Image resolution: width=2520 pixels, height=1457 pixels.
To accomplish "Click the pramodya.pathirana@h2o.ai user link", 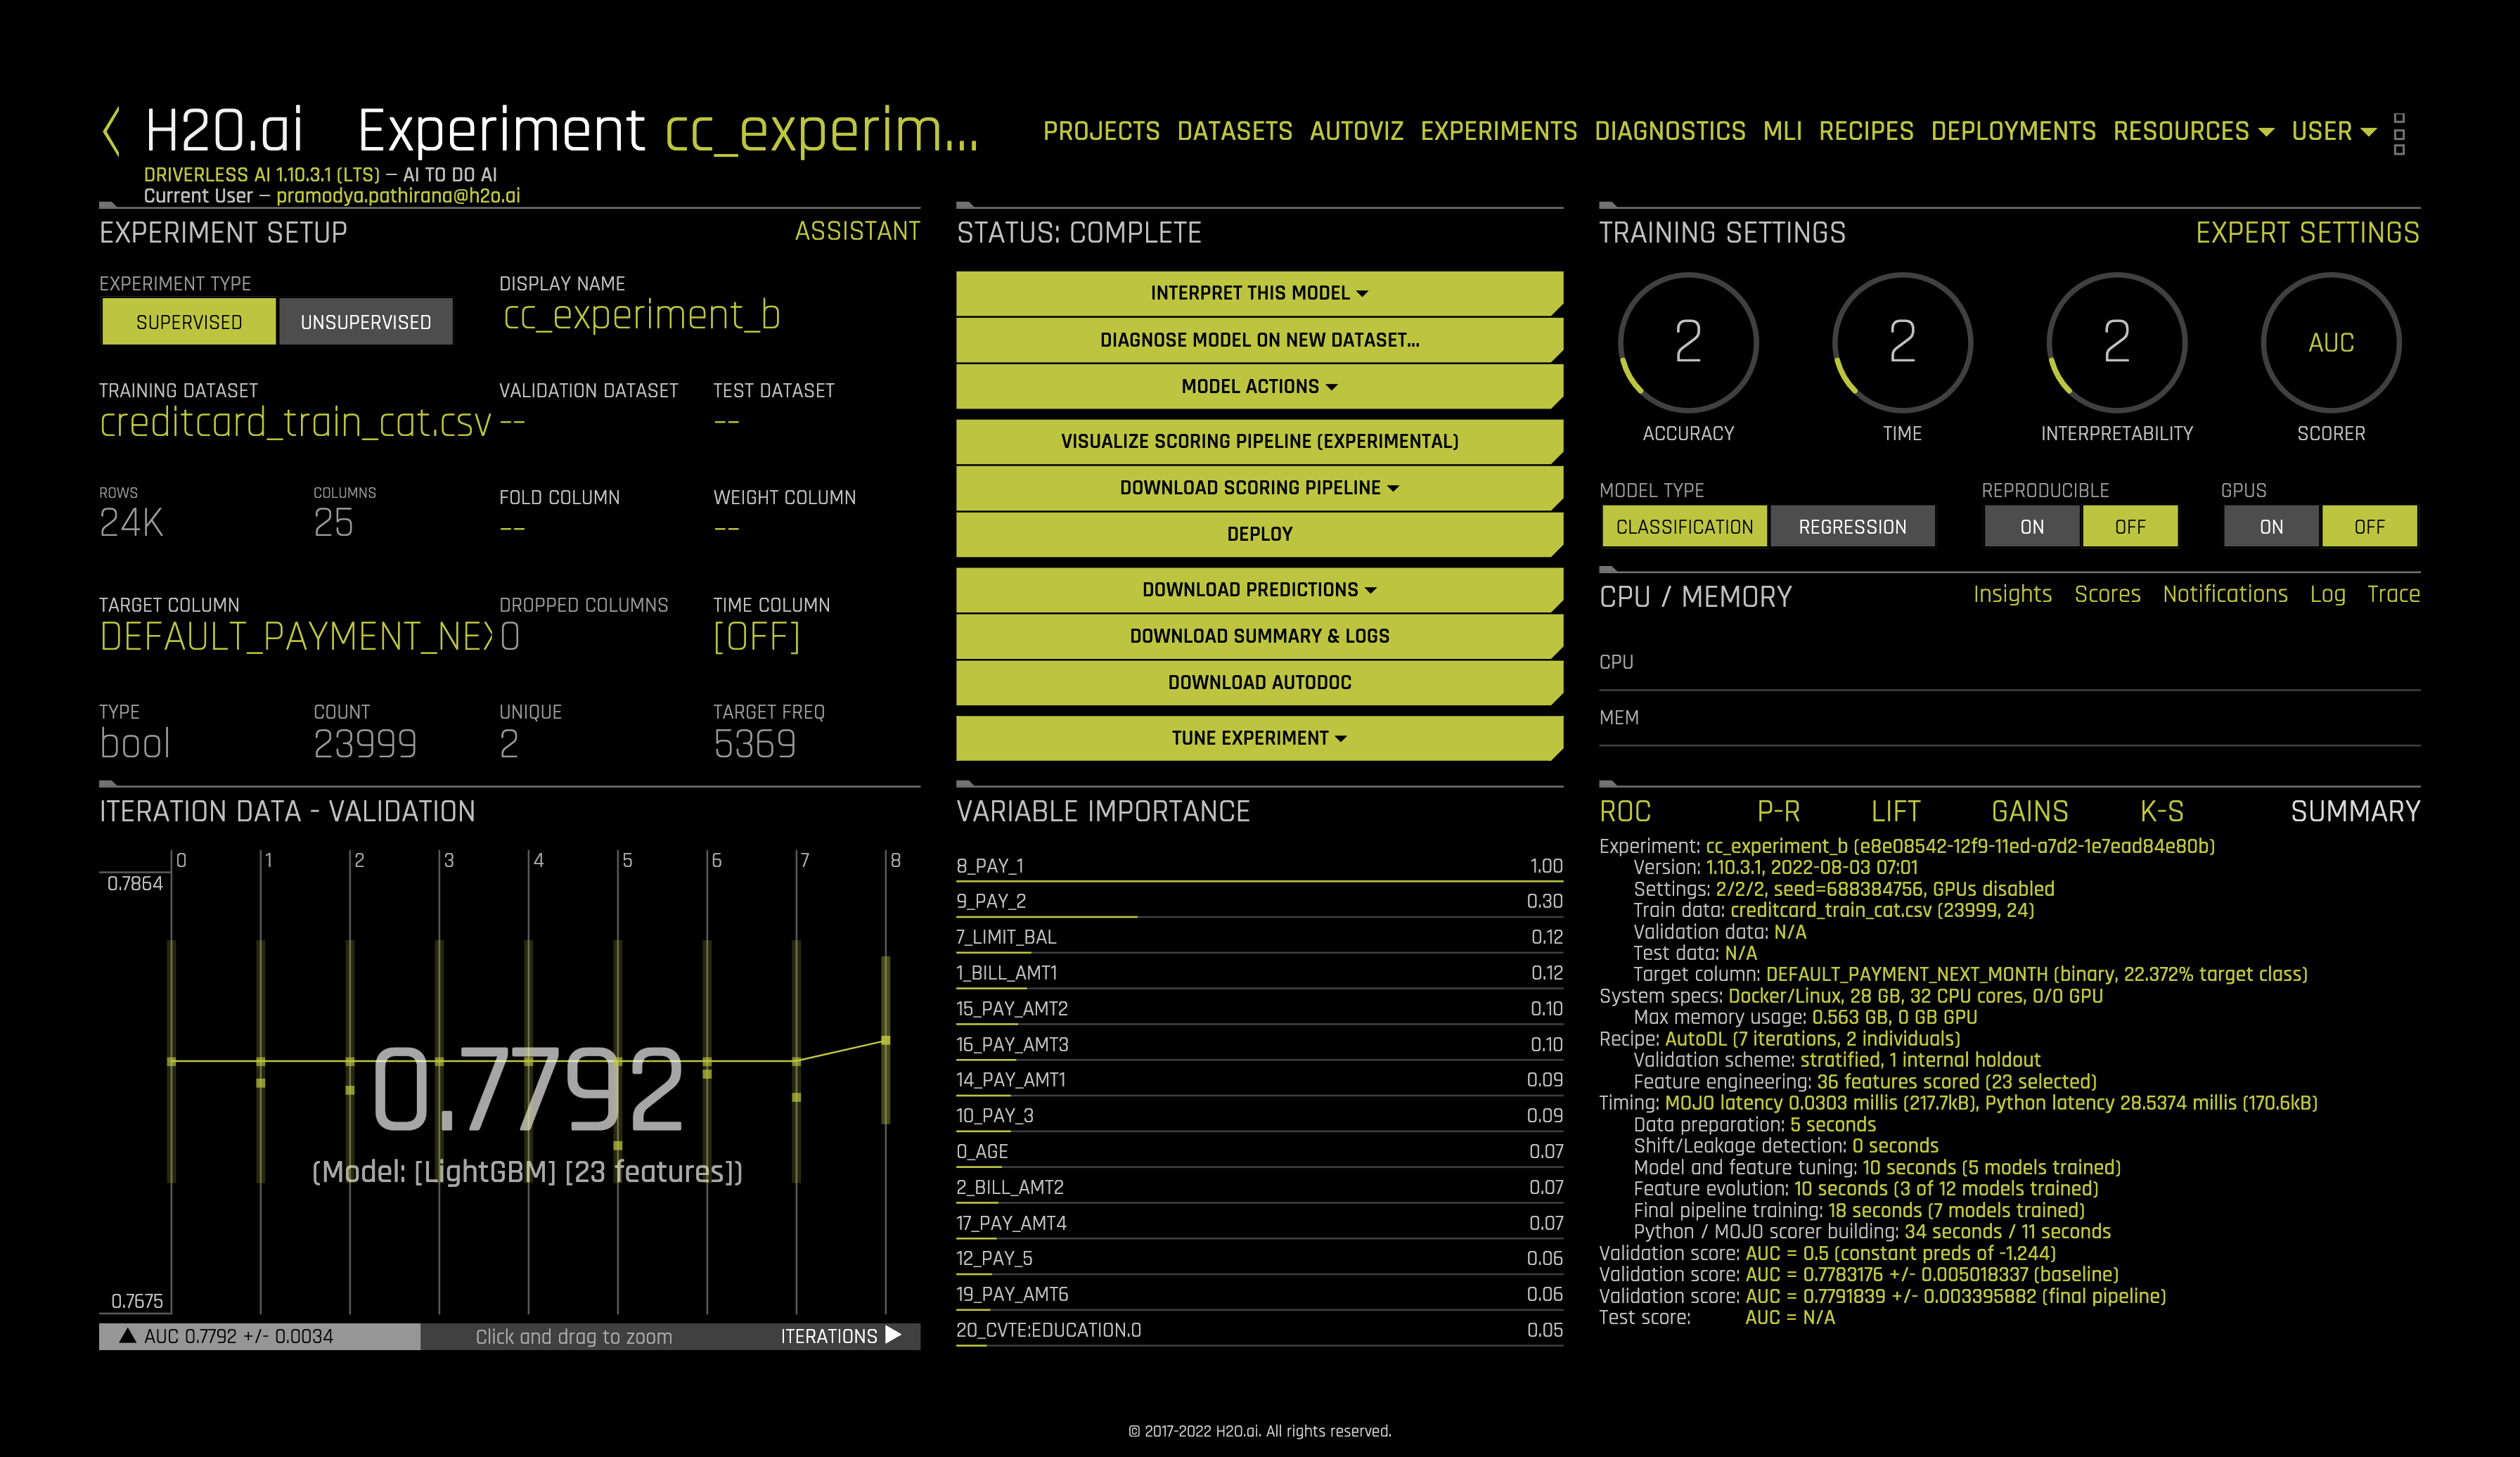I will point(398,196).
